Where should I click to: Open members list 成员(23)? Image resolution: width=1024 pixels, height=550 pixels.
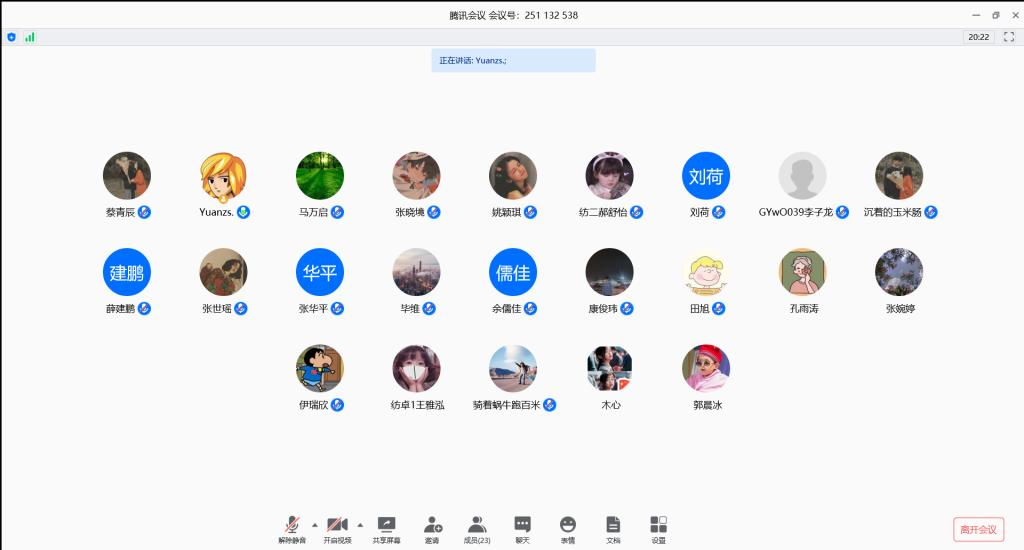click(477, 527)
